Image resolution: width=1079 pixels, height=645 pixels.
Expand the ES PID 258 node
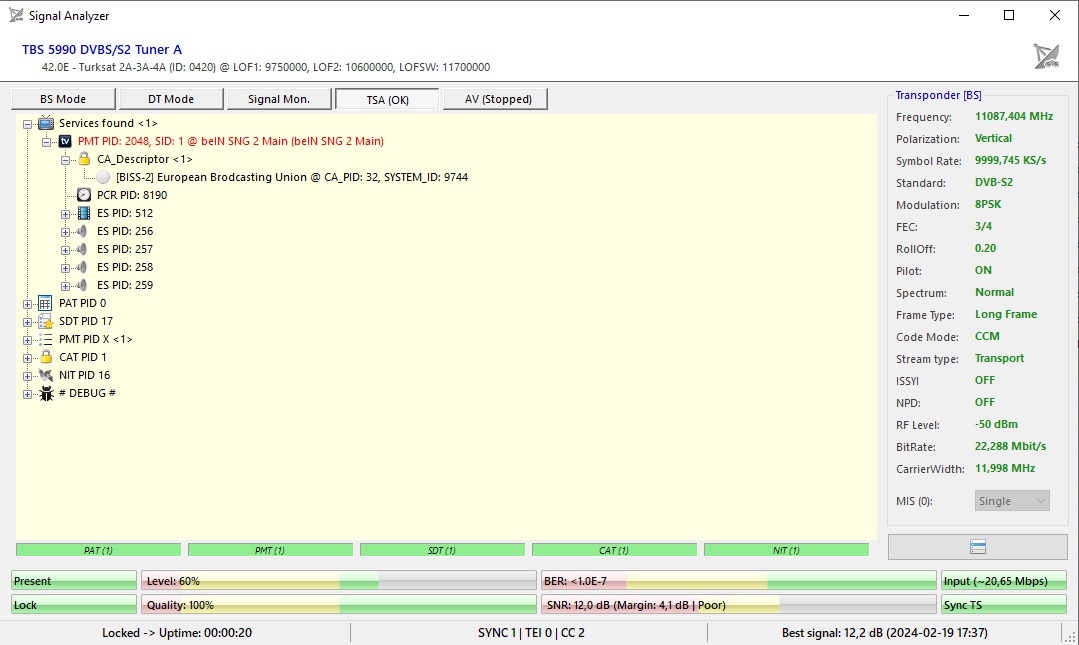tap(65, 268)
